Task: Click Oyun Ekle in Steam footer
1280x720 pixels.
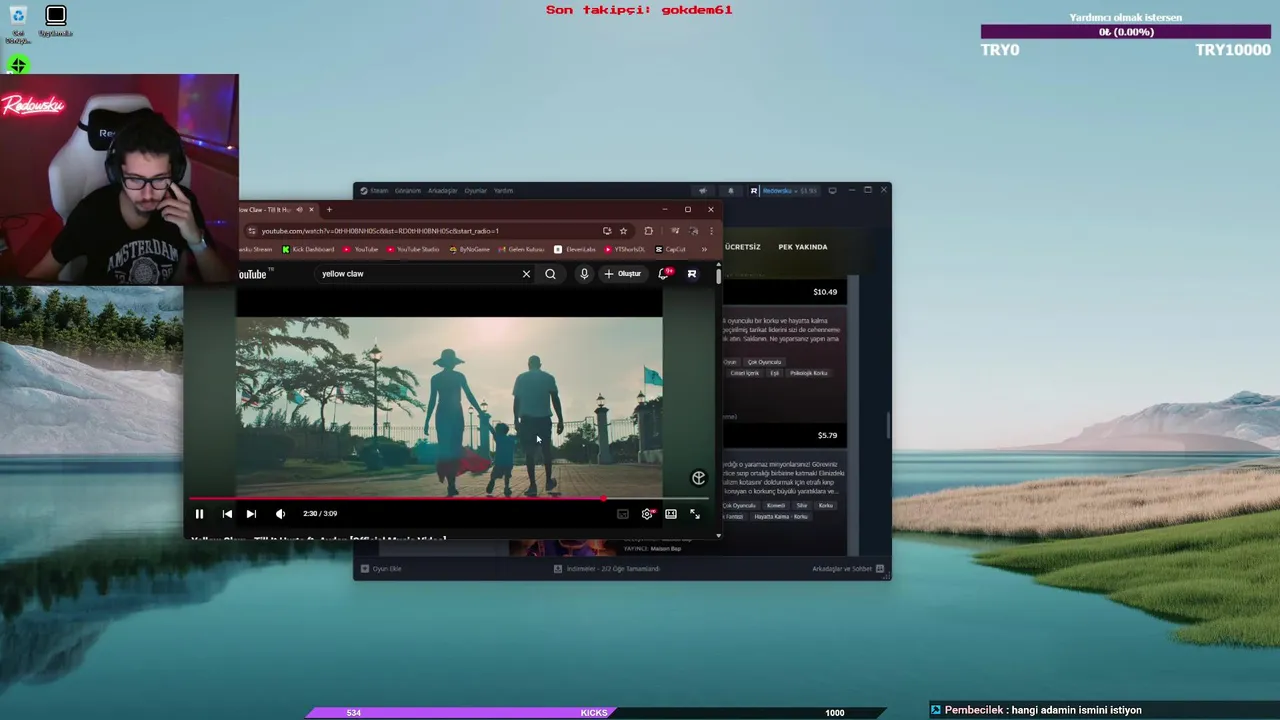Action: [x=382, y=569]
